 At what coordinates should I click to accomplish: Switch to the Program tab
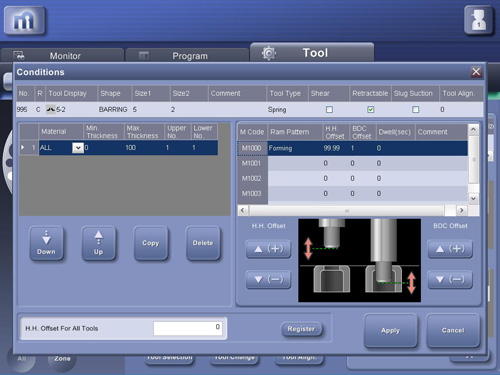click(x=187, y=55)
